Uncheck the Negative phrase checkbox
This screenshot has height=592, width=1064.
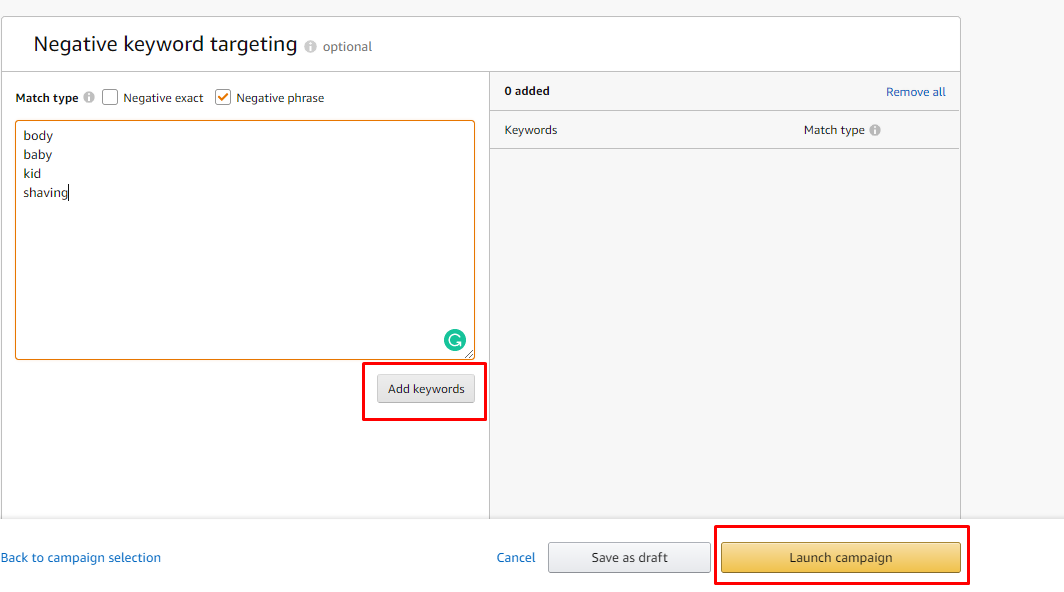coord(223,97)
